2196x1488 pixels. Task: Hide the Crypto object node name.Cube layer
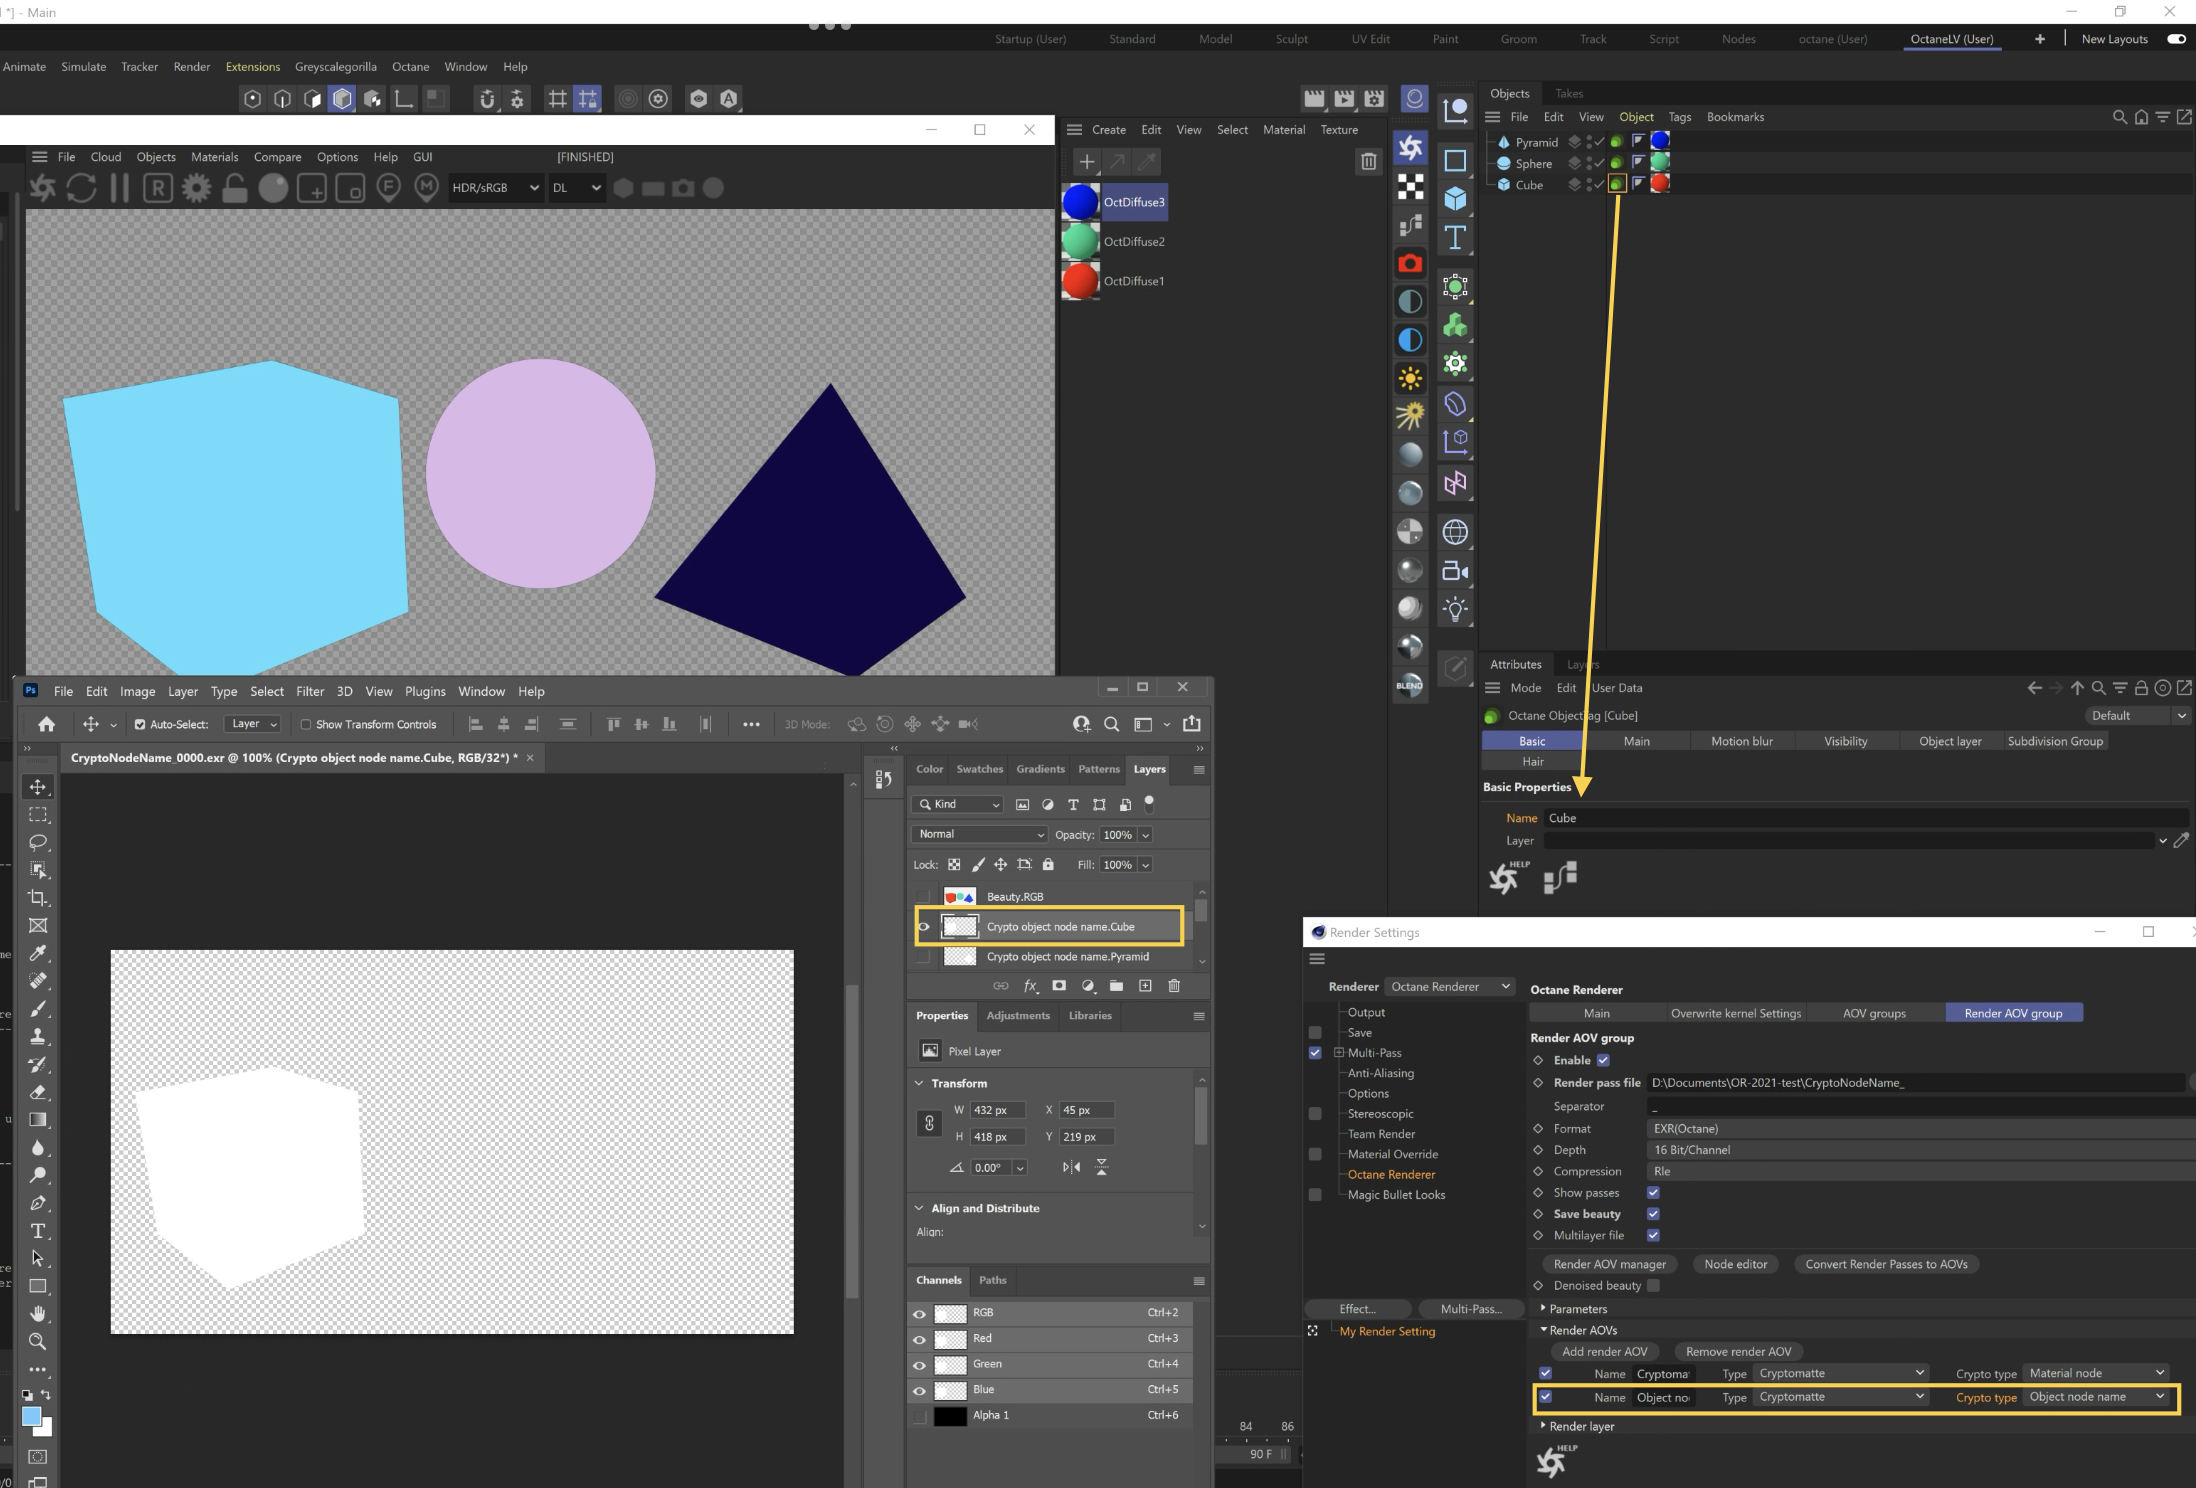click(x=923, y=927)
